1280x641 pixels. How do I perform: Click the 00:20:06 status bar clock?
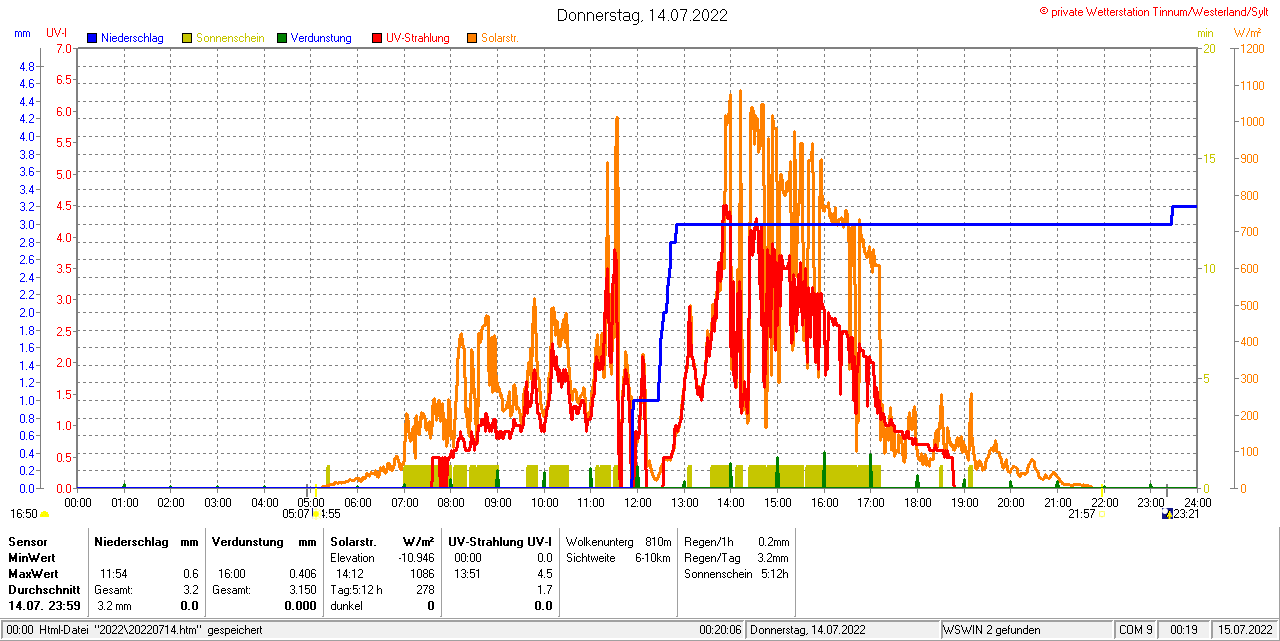click(720, 630)
